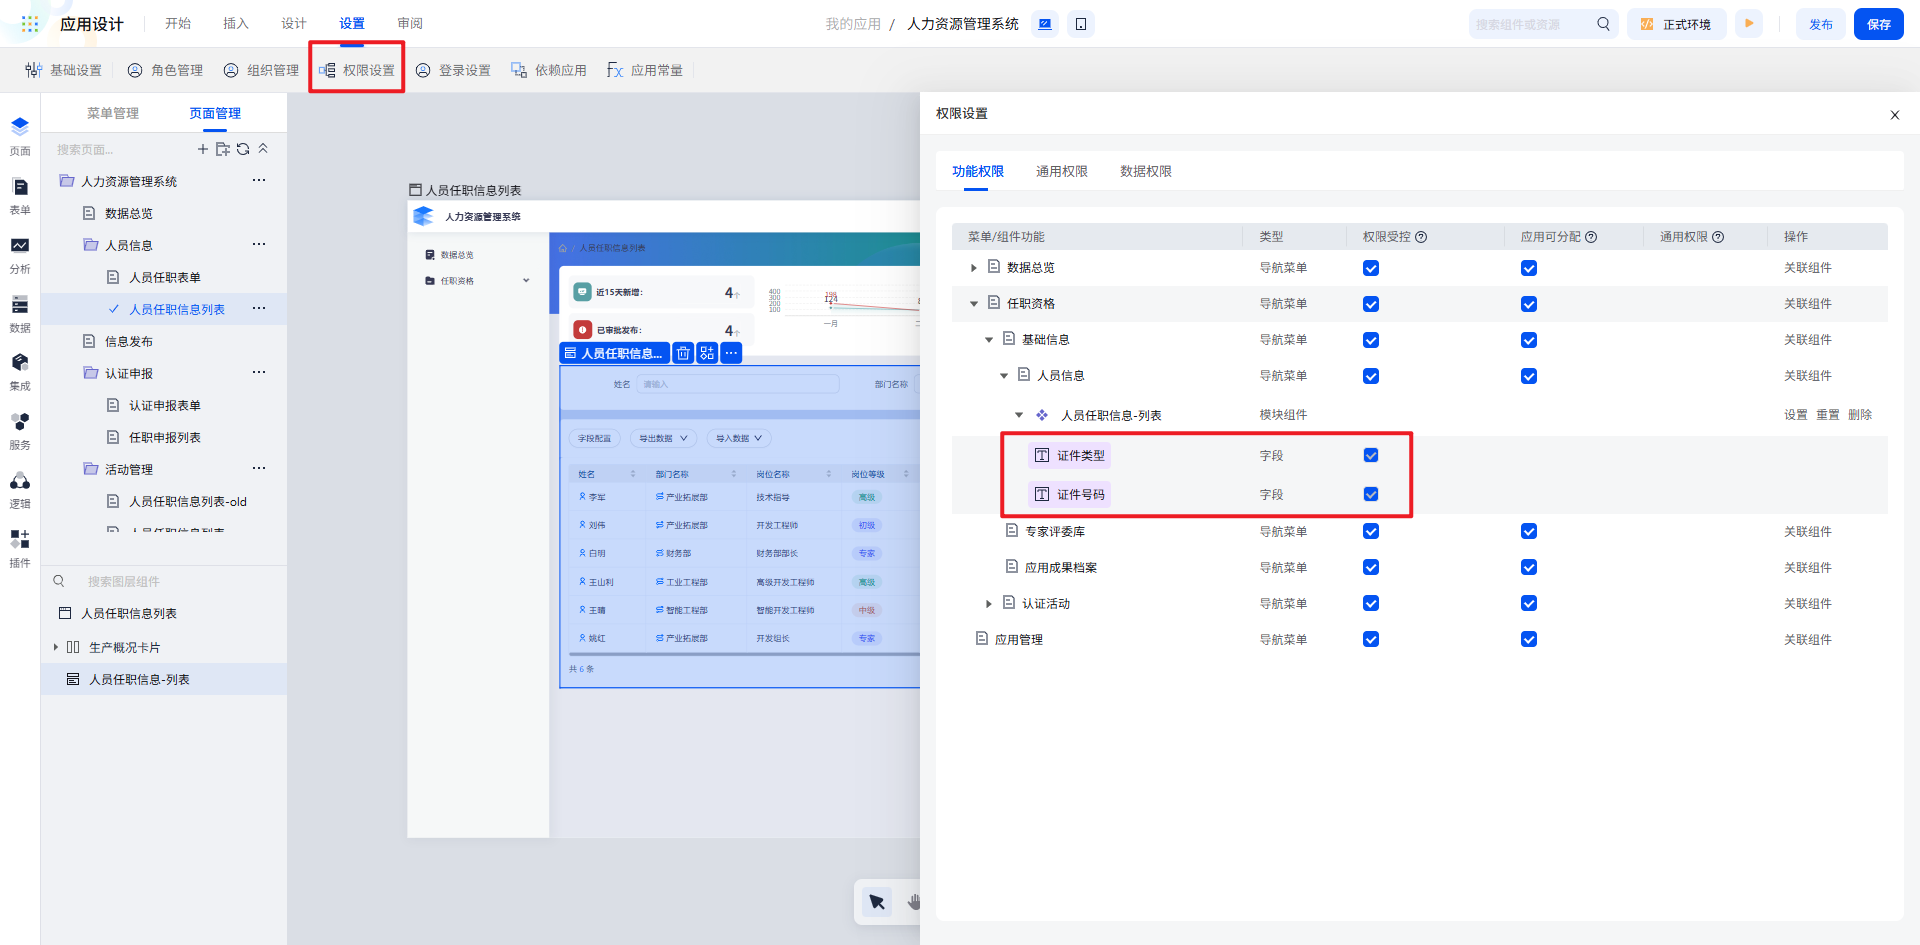1920x945 pixels.
Task: Toggle 权限受控 checkbox for 应用管理
Action: (1371, 639)
